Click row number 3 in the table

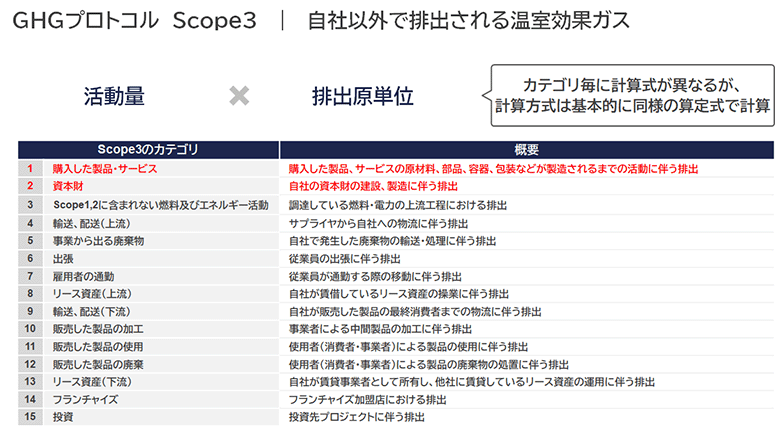pyautogui.click(x=31, y=204)
